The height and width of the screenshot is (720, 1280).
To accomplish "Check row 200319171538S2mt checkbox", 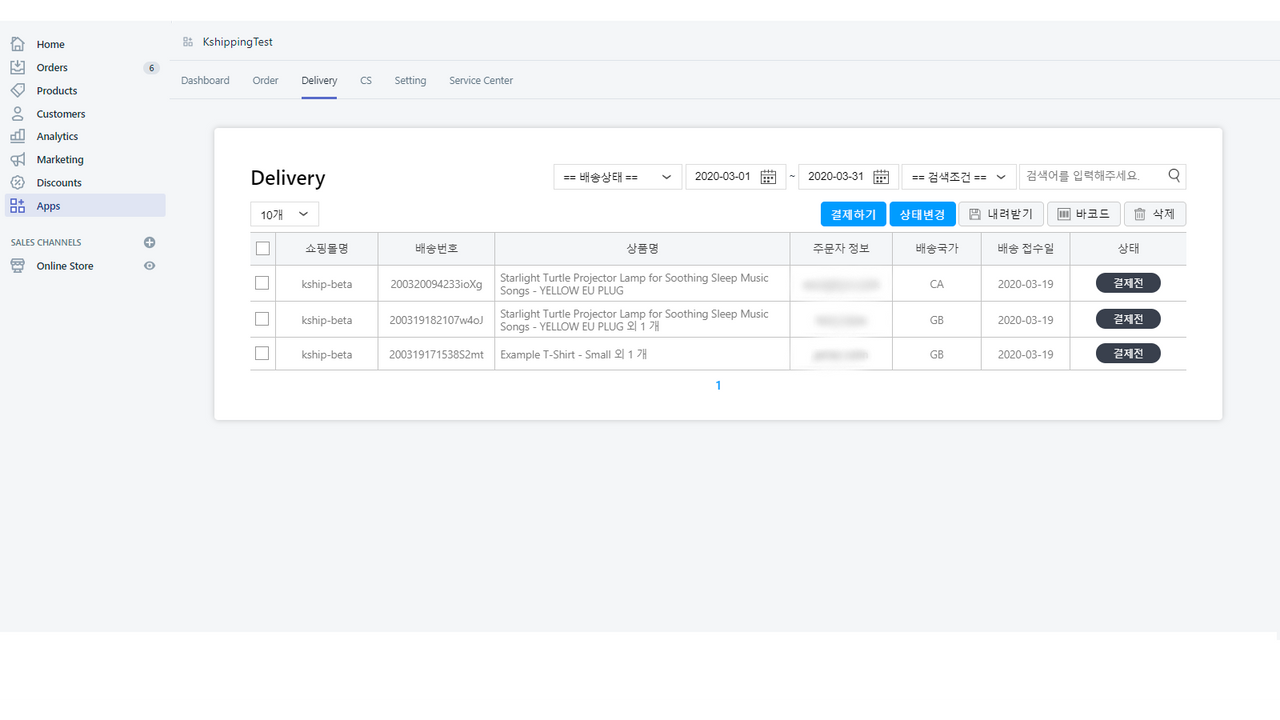I will pyautogui.click(x=262, y=353).
